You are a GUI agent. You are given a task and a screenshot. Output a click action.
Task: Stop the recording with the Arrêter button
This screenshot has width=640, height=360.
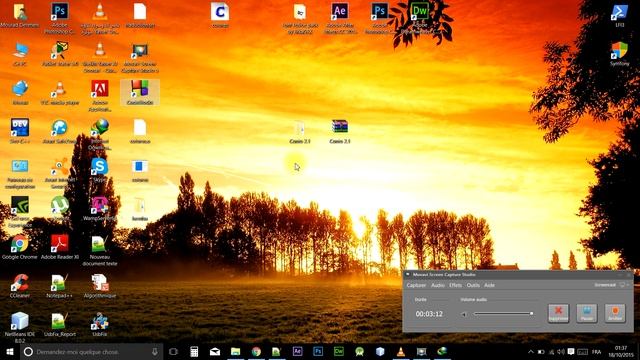coord(615,313)
